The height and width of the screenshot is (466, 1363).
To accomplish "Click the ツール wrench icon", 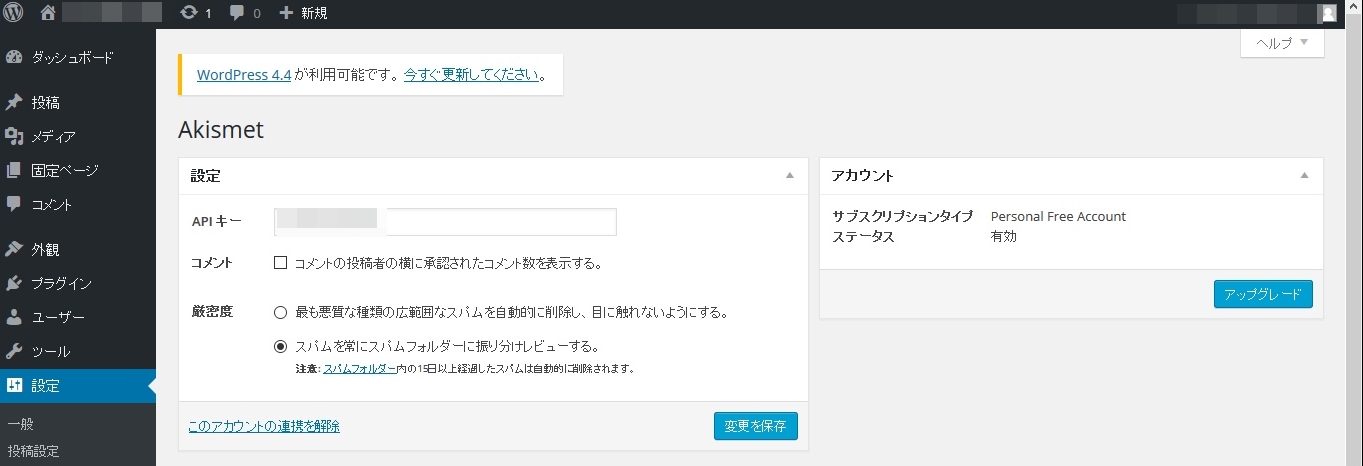I will pos(14,351).
